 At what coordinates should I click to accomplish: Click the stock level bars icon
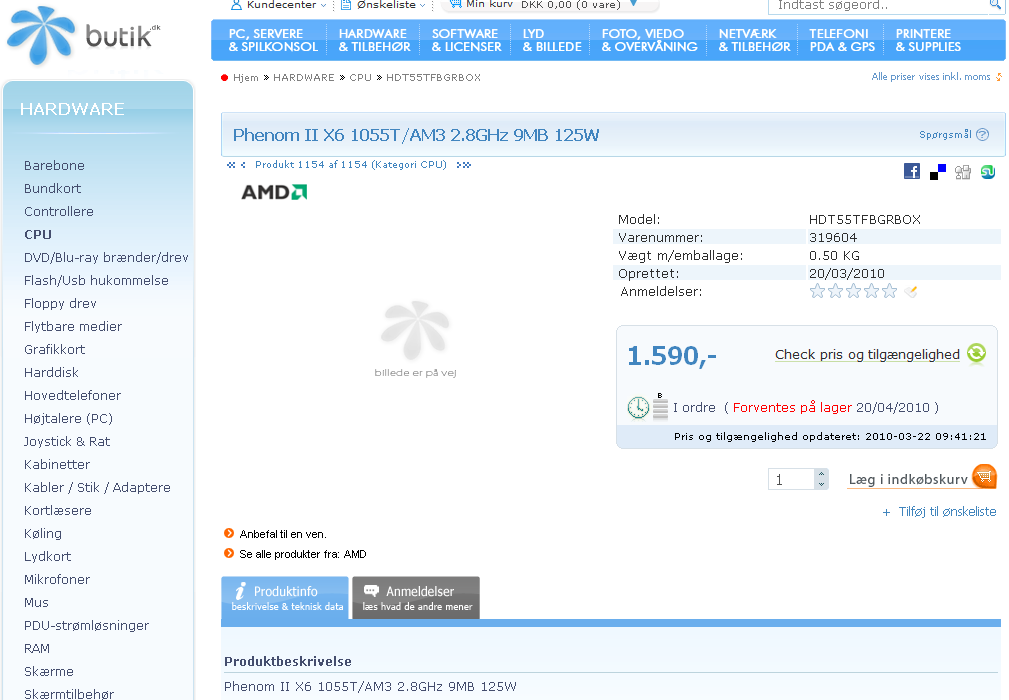(660, 407)
